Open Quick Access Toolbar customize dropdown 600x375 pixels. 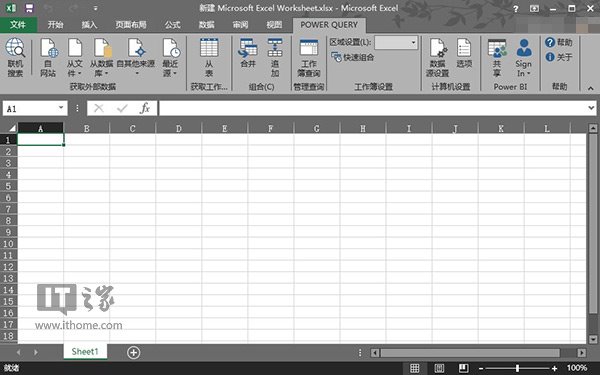[96, 8]
